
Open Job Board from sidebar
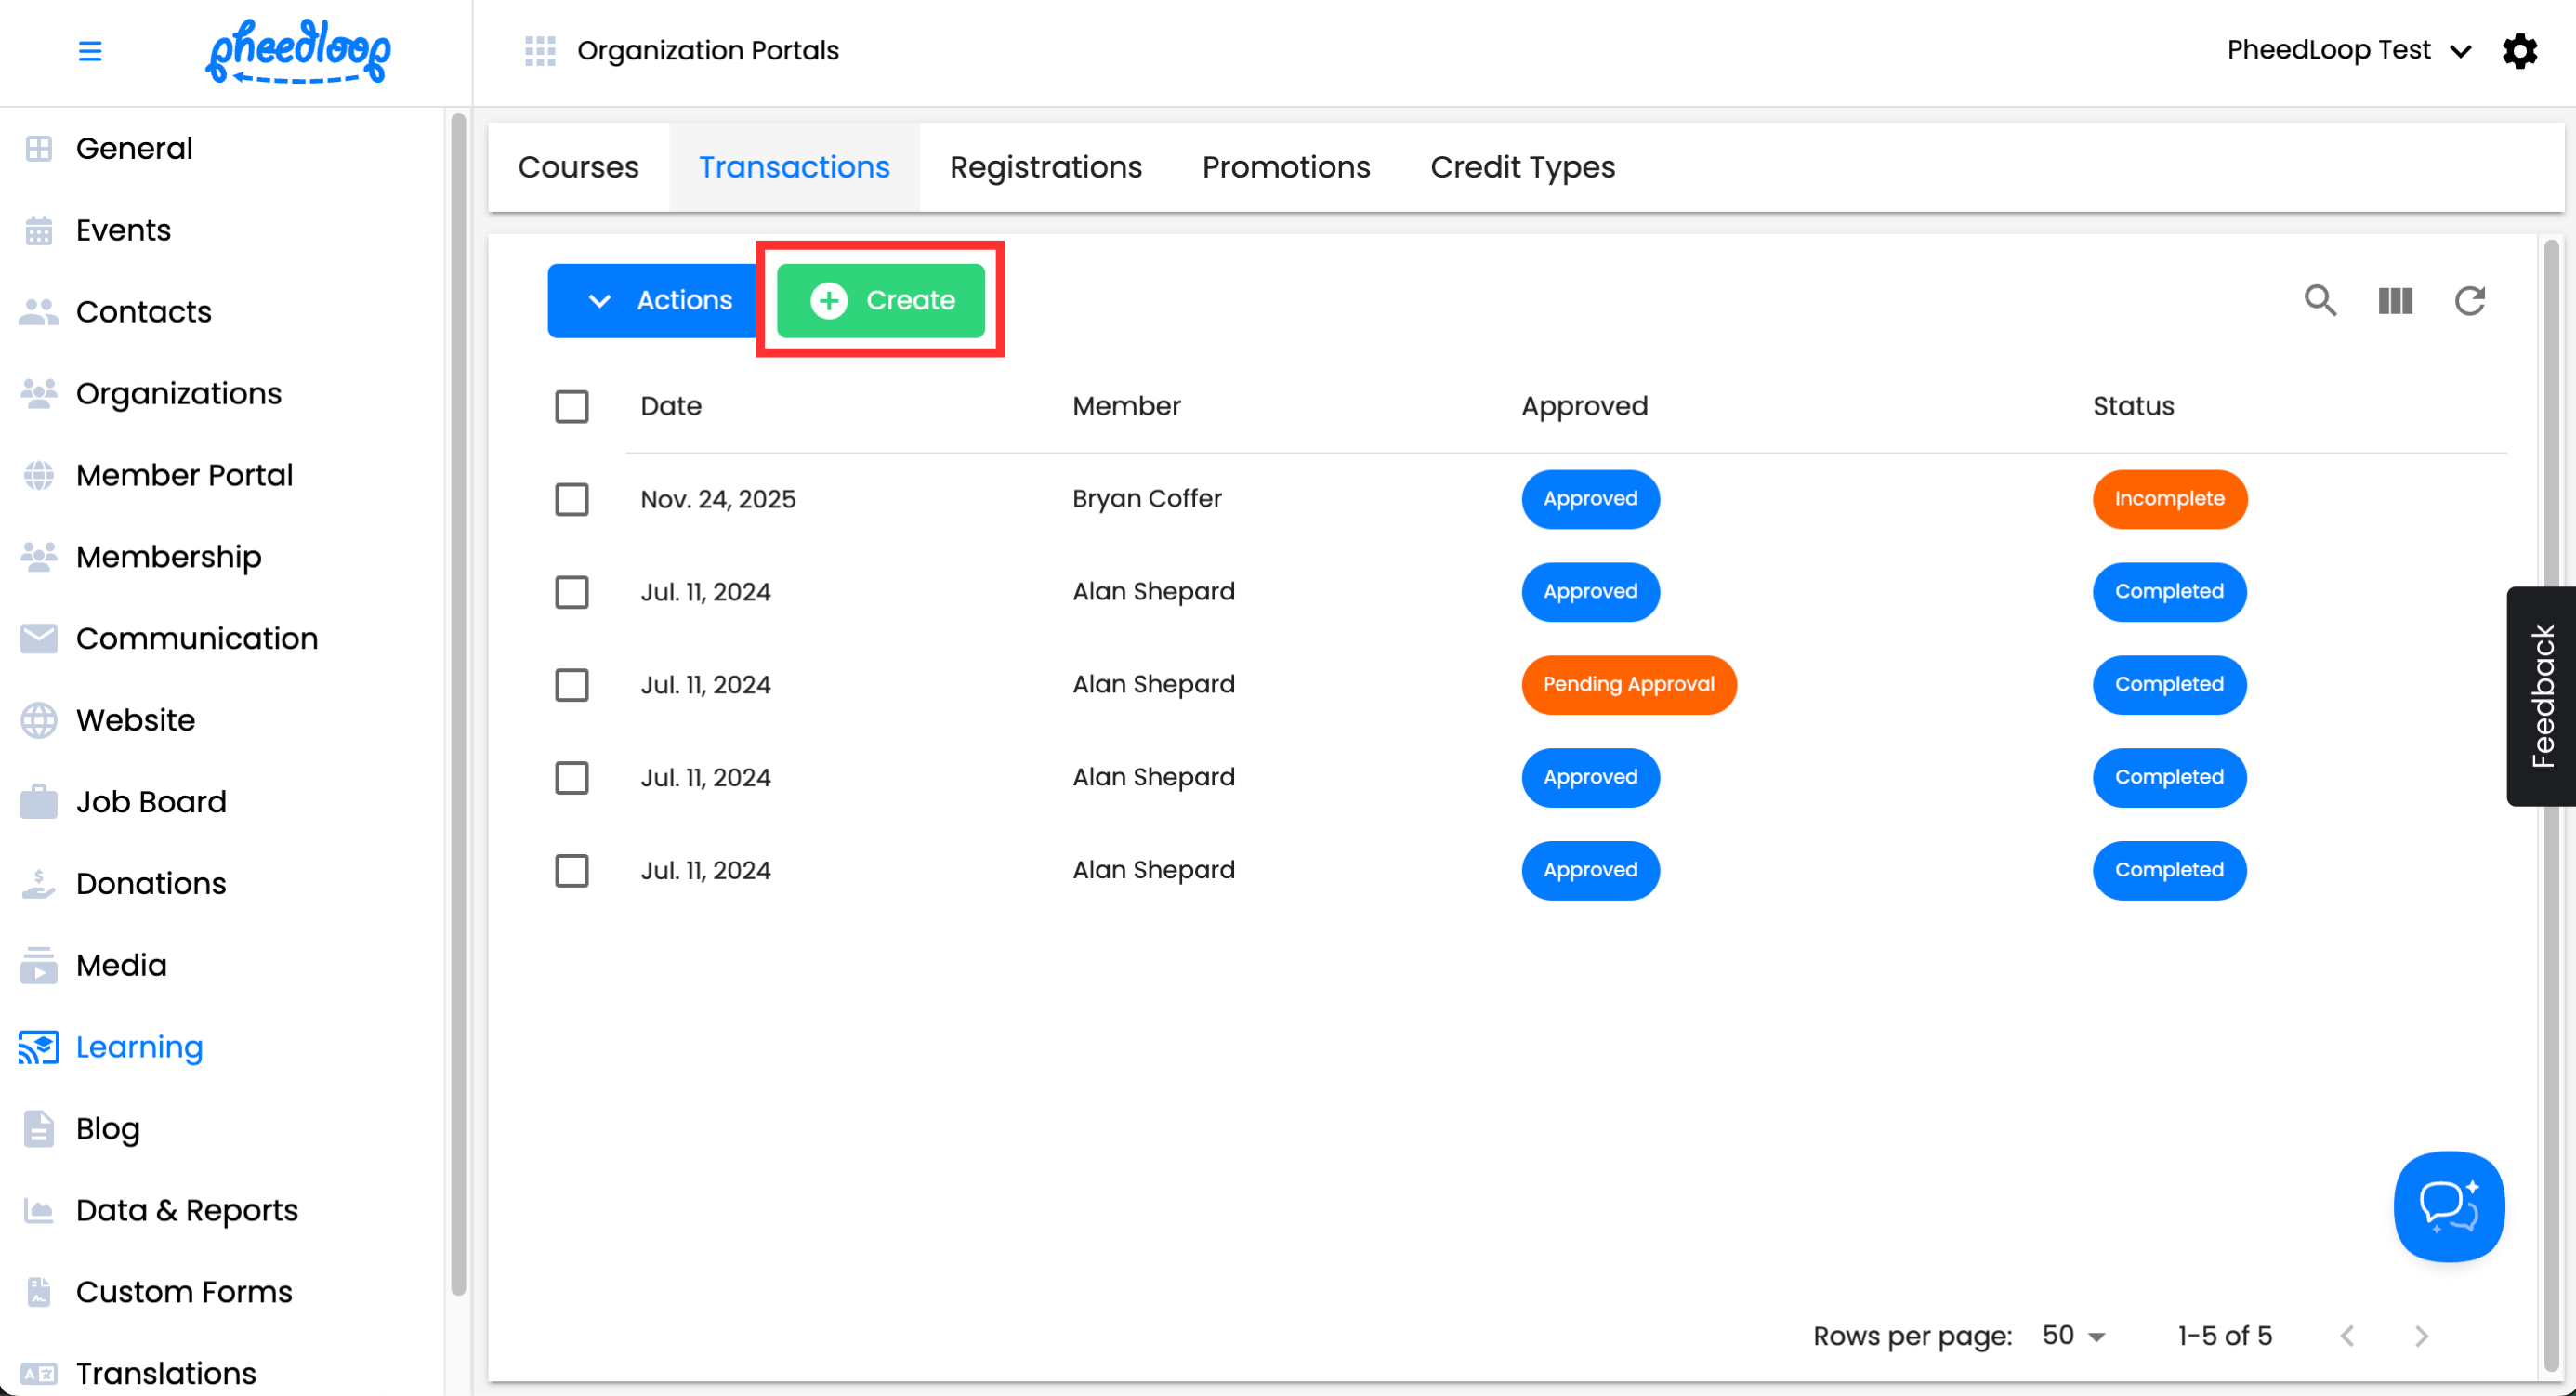[151, 801]
